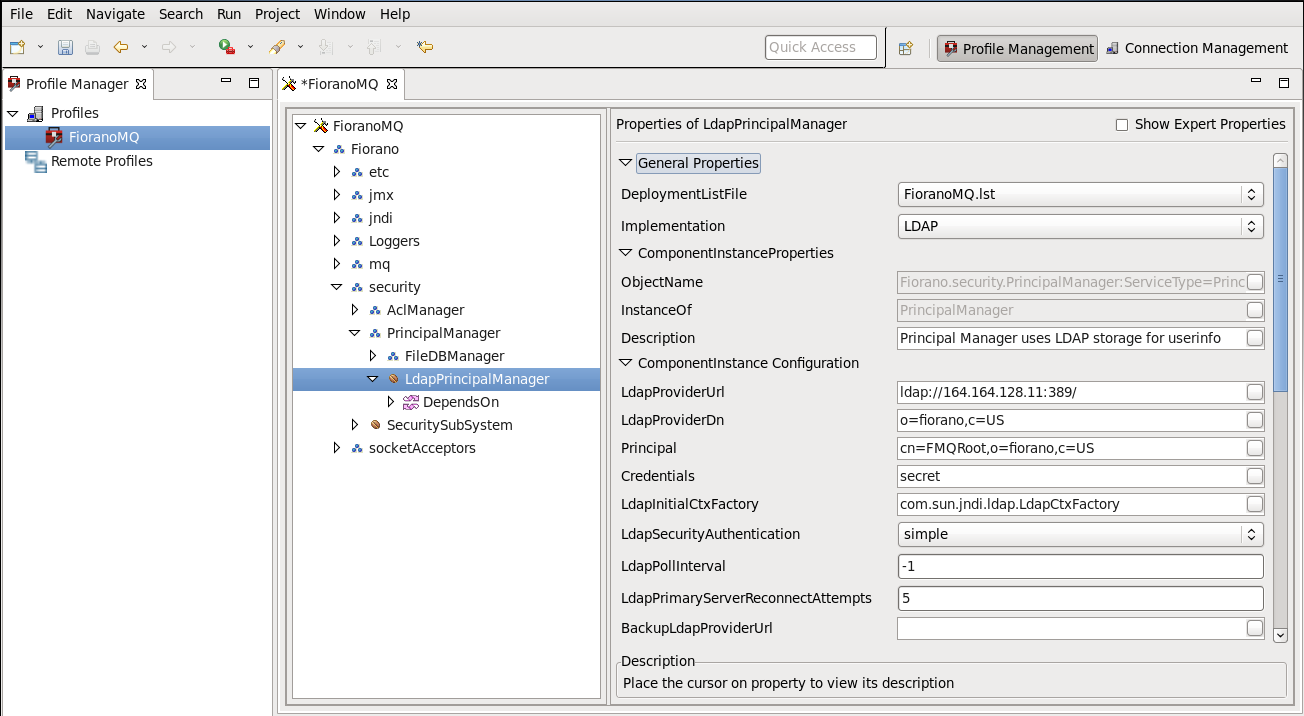Click the Previous Annotation toolbar icon

(x=372, y=47)
